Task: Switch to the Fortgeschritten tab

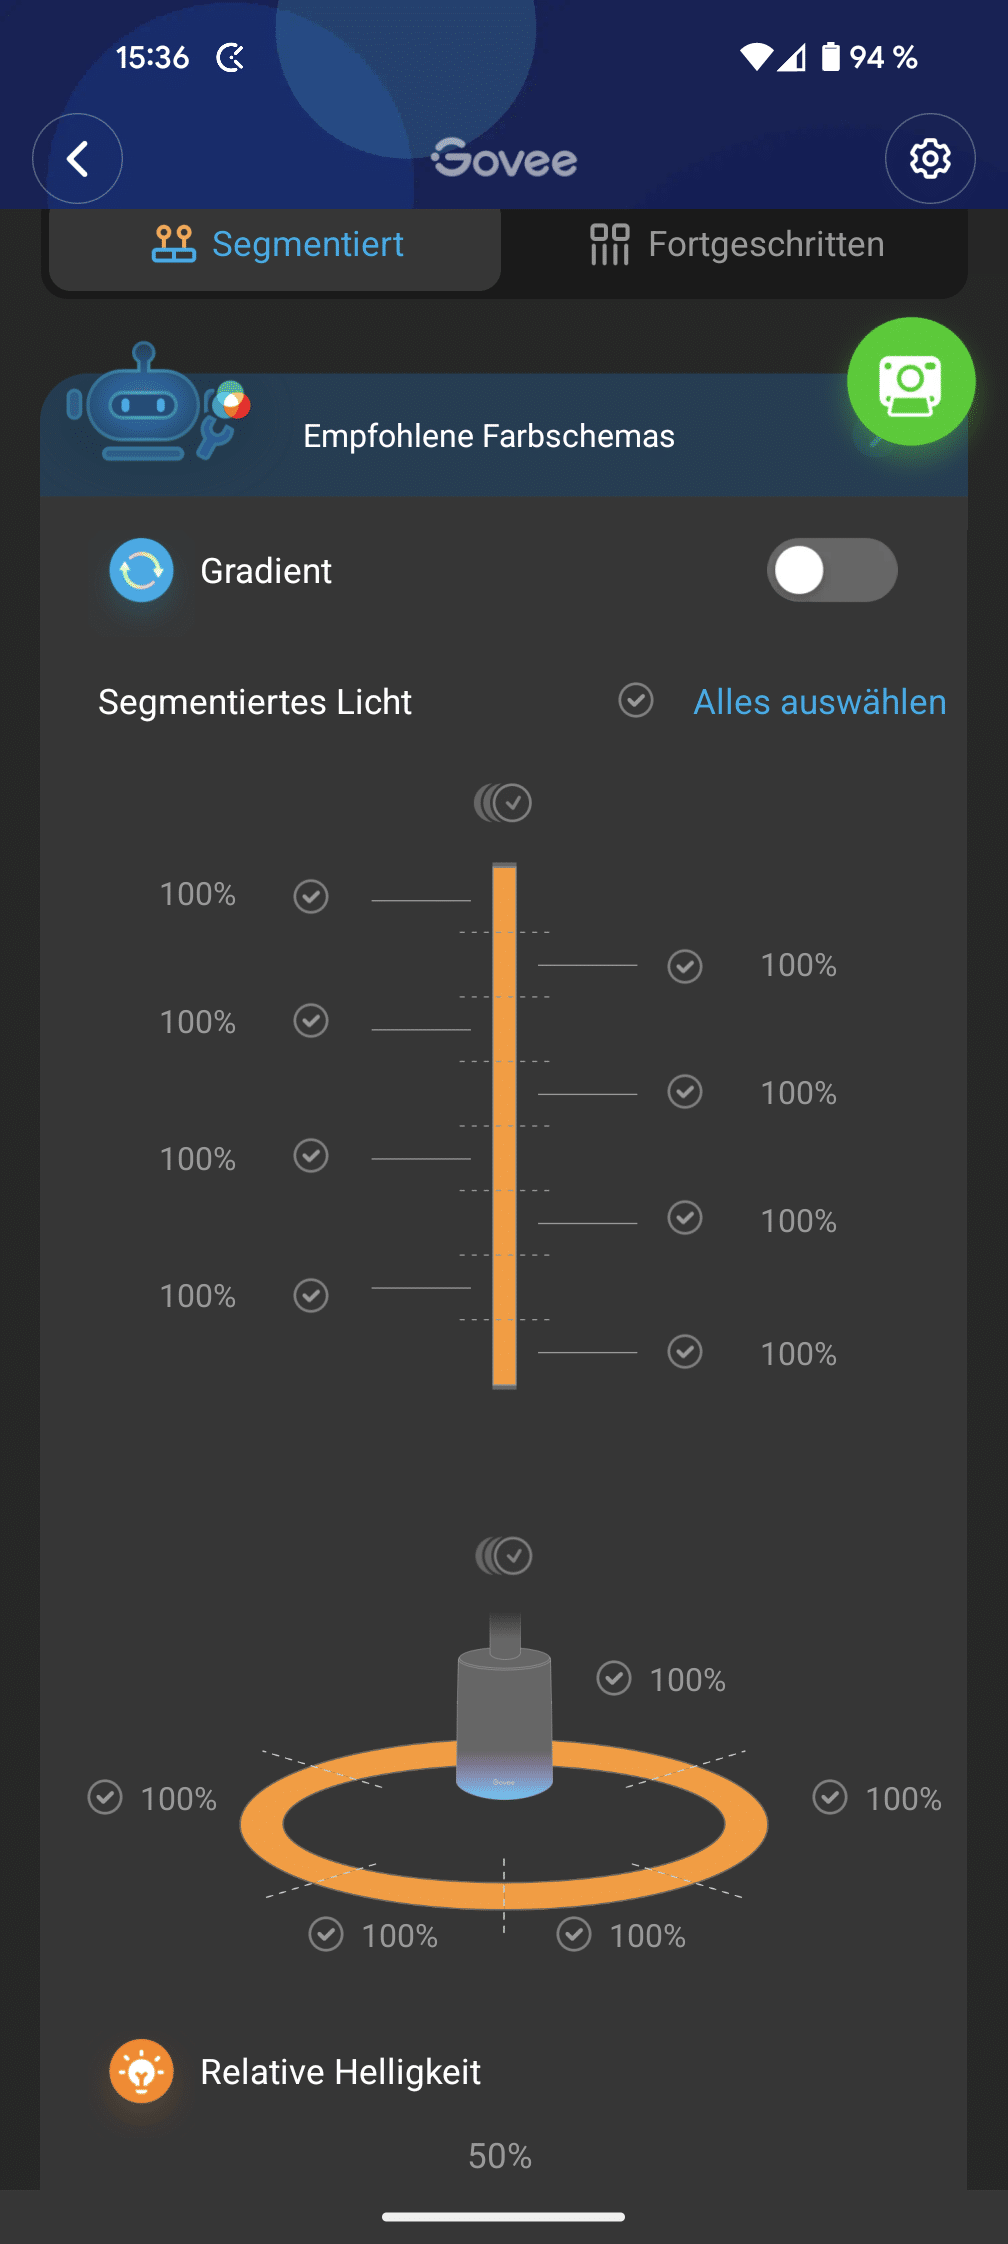Action: [736, 245]
